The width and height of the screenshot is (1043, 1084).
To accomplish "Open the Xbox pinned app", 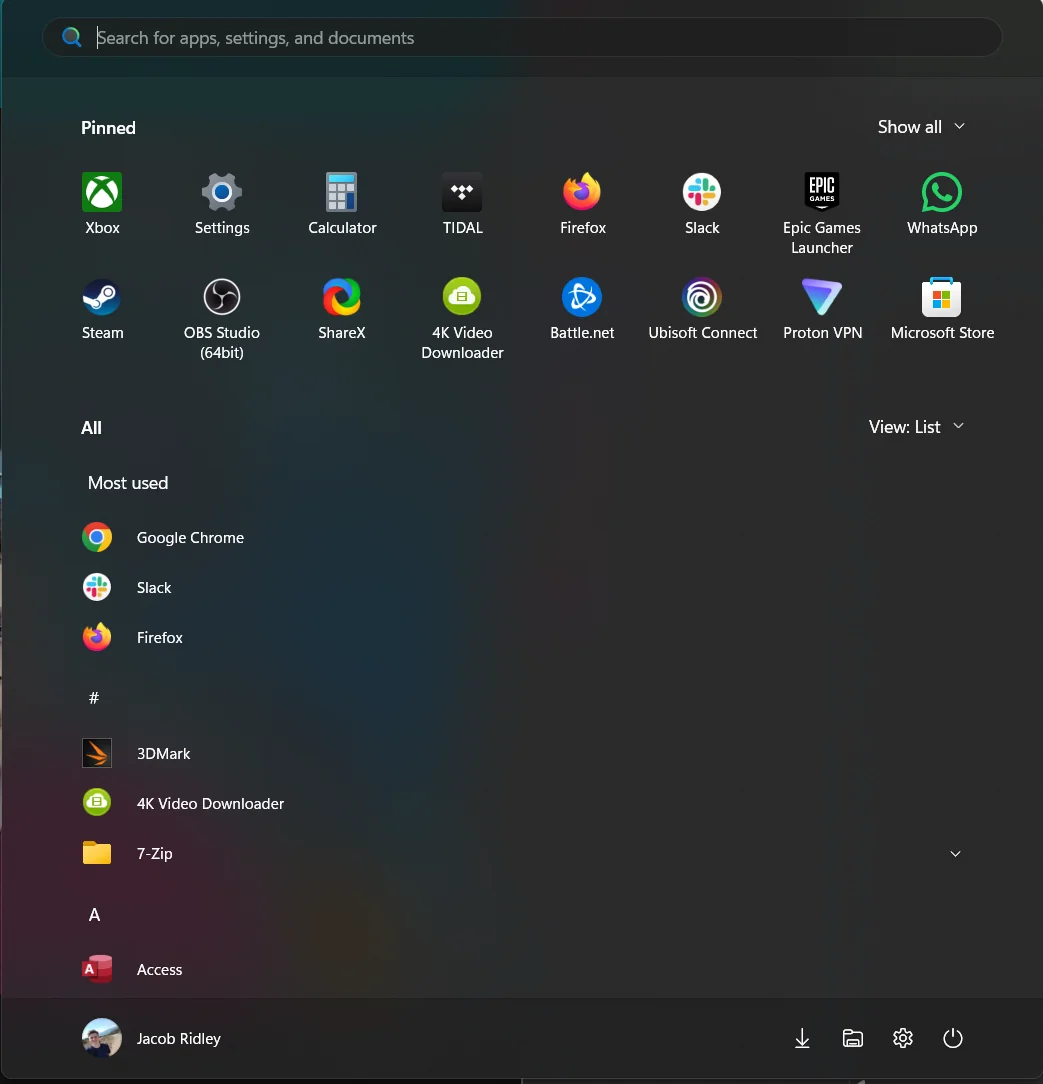I will coord(102,204).
